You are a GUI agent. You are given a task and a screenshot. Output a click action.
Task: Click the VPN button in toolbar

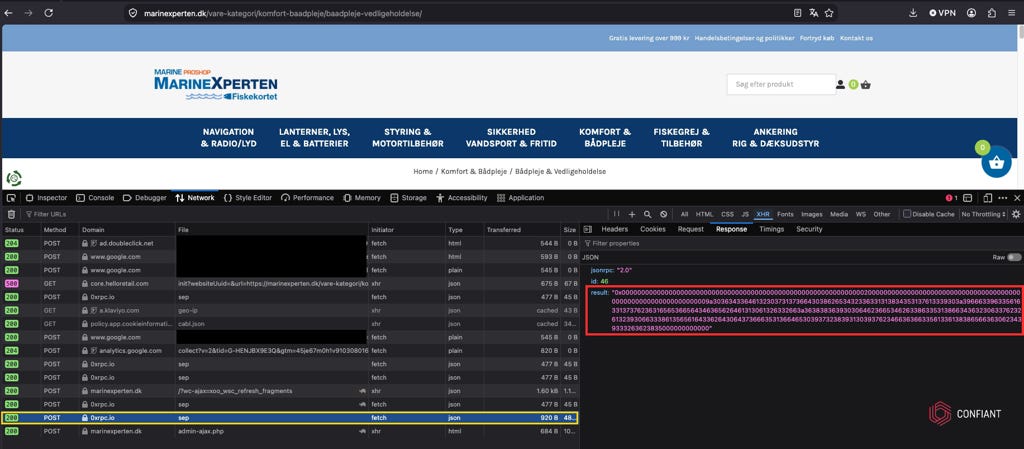pyautogui.click(x=942, y=12)
